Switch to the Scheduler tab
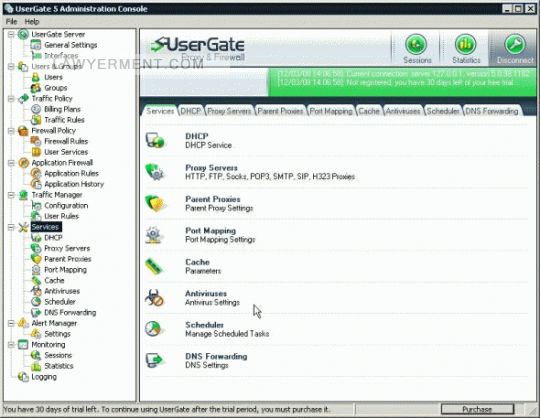This screenshot has width=540, height=418. click(x=443, y=111)
